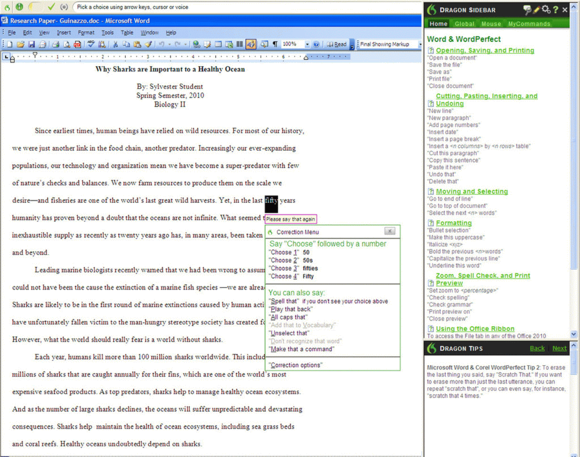Click the Dragon microphone icon on DragonBar
This screenshot has width=580, height=457.
pyautogui.click(x=19, y=7)
